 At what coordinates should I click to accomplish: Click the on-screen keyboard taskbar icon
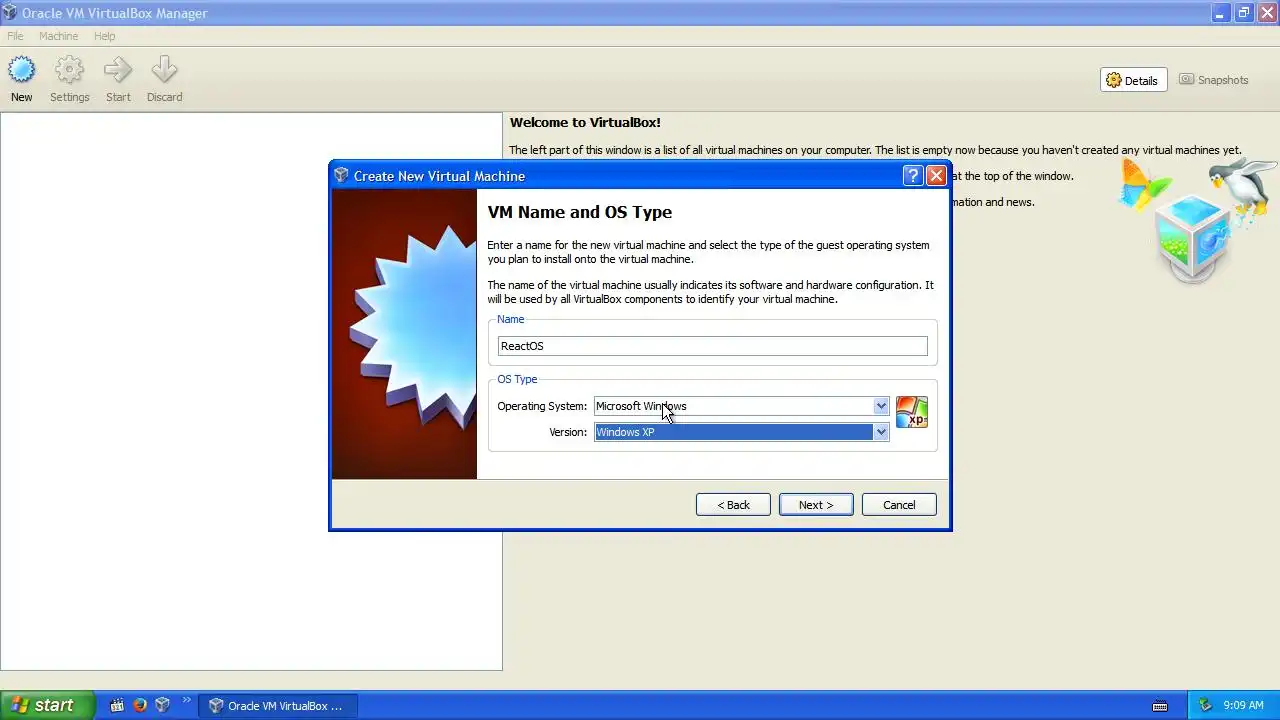(x=1160, y=706)
